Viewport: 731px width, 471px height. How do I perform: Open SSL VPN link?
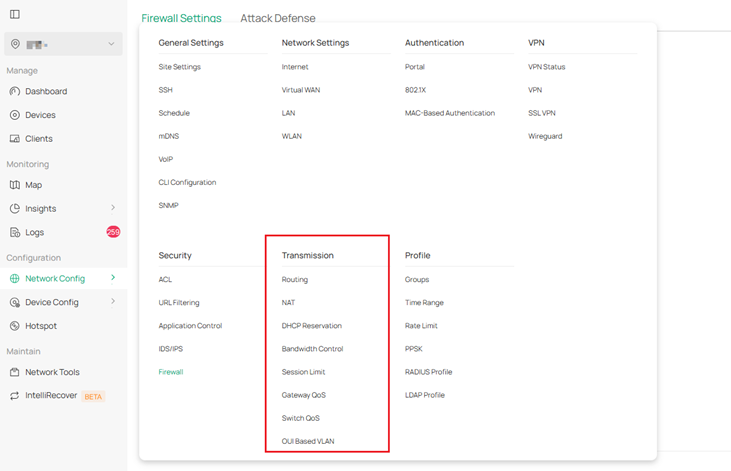click(542, 113)
